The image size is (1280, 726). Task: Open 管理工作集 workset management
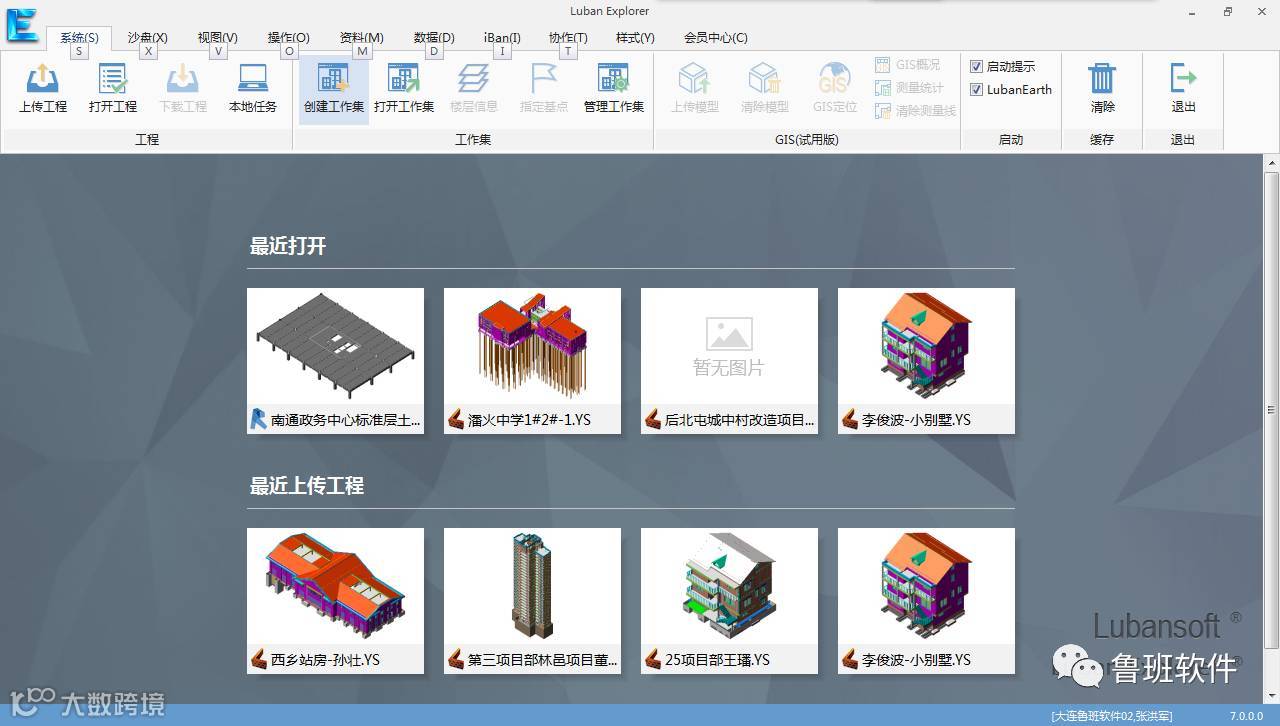pyautogui.click(x=614, y=88)
